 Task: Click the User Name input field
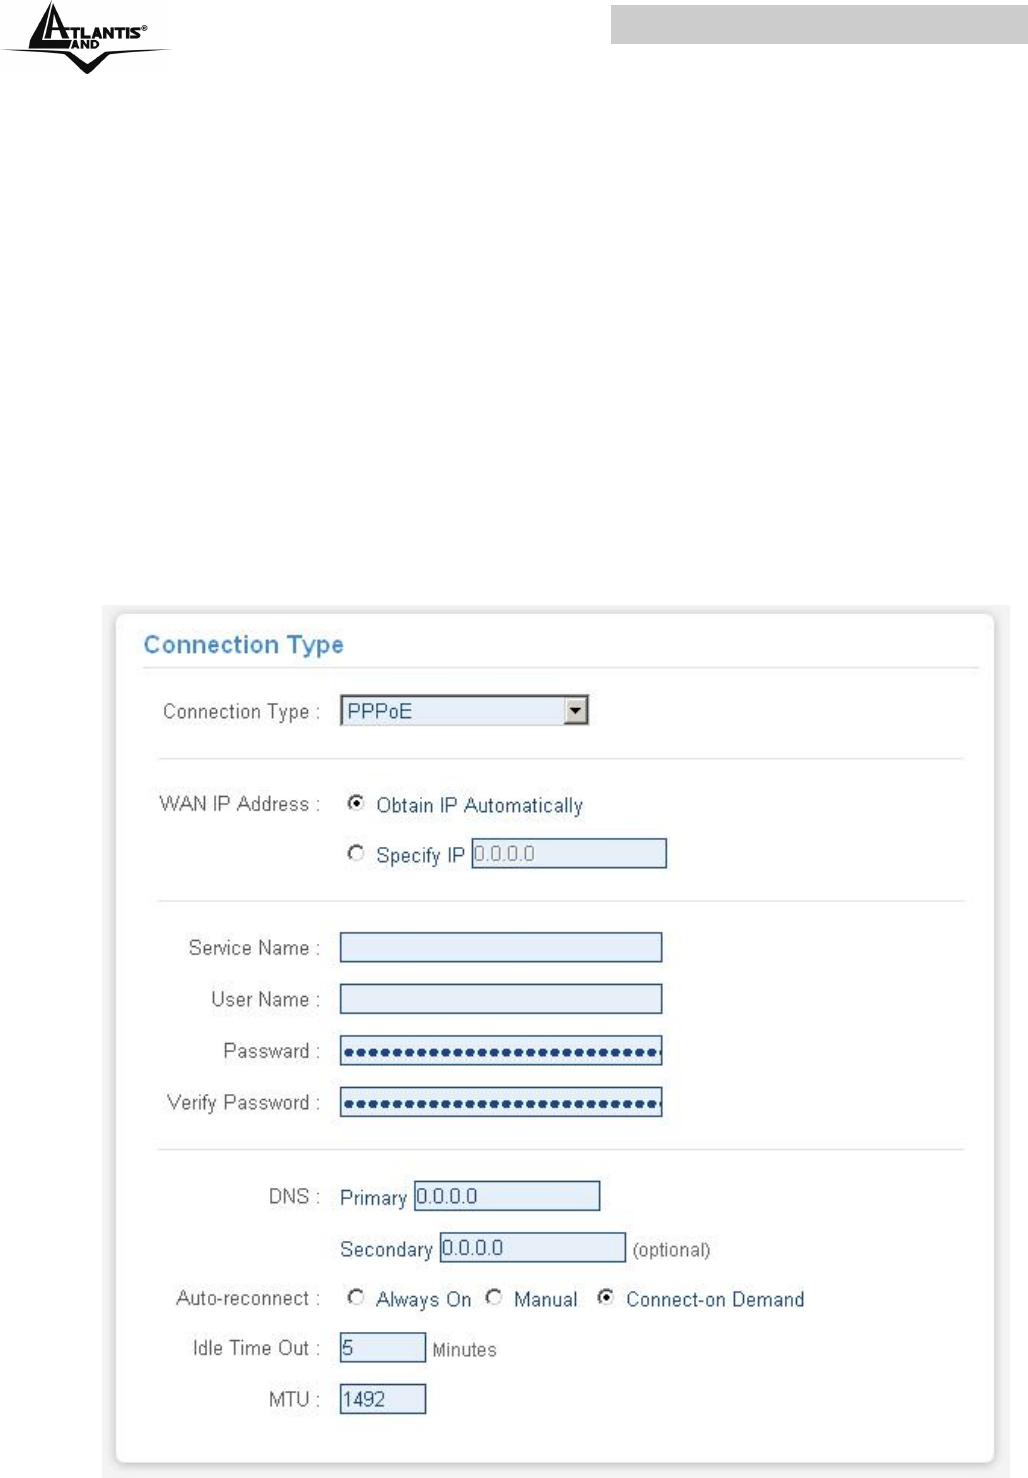(x=500, y=999)
